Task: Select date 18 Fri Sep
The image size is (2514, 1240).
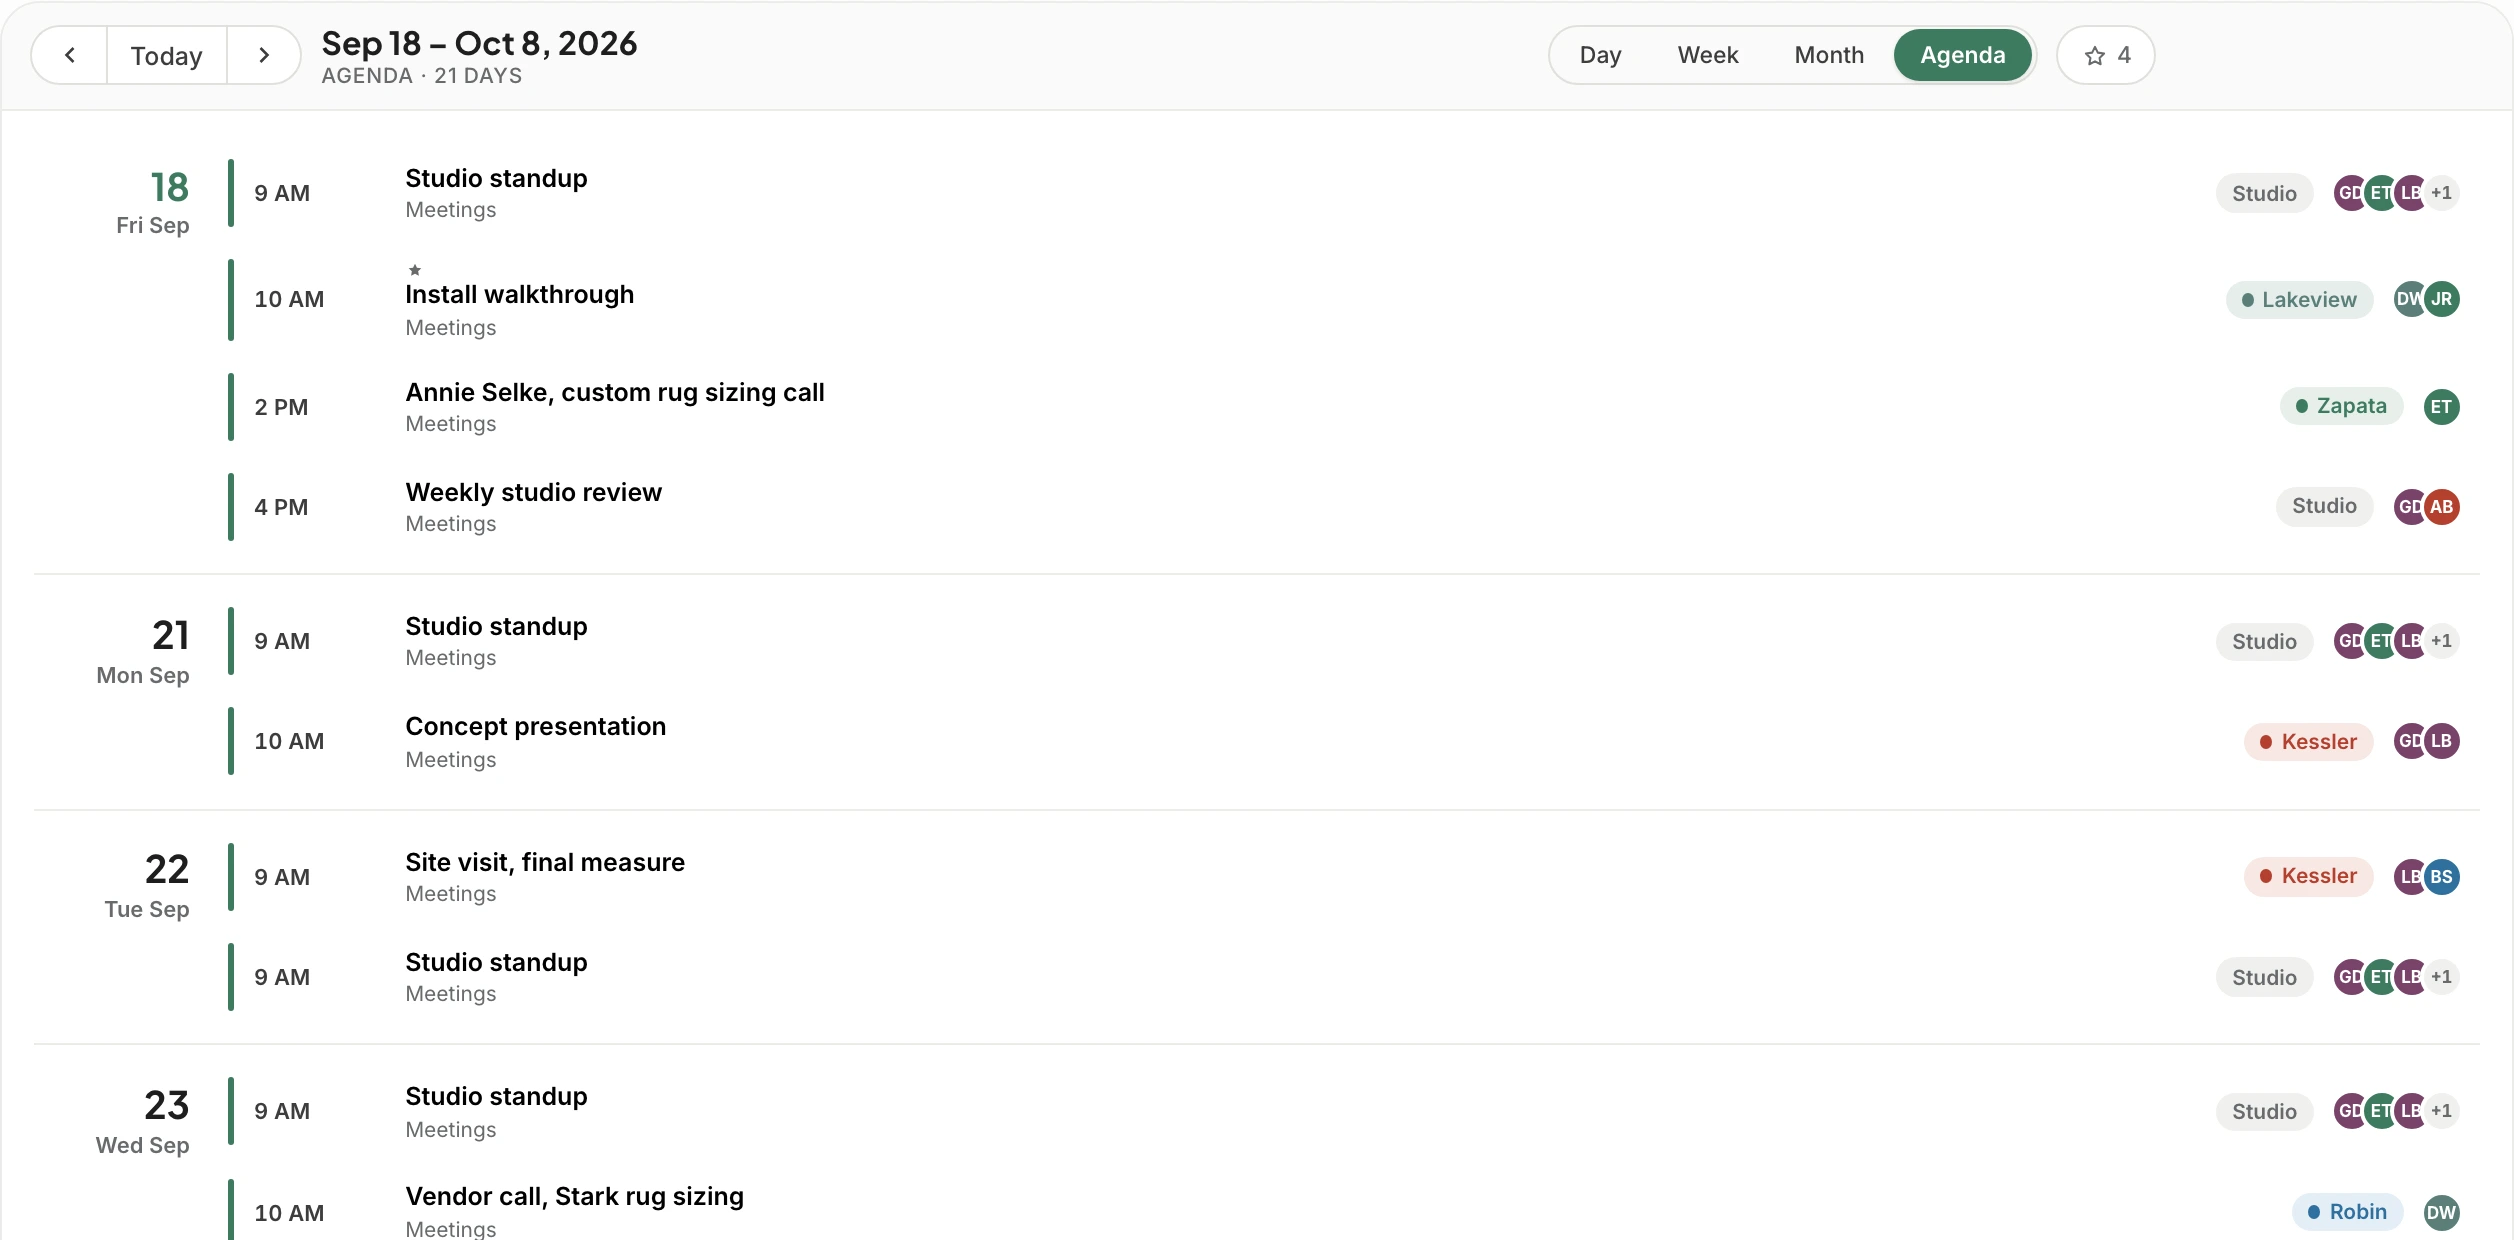Action: click(153, 203)
